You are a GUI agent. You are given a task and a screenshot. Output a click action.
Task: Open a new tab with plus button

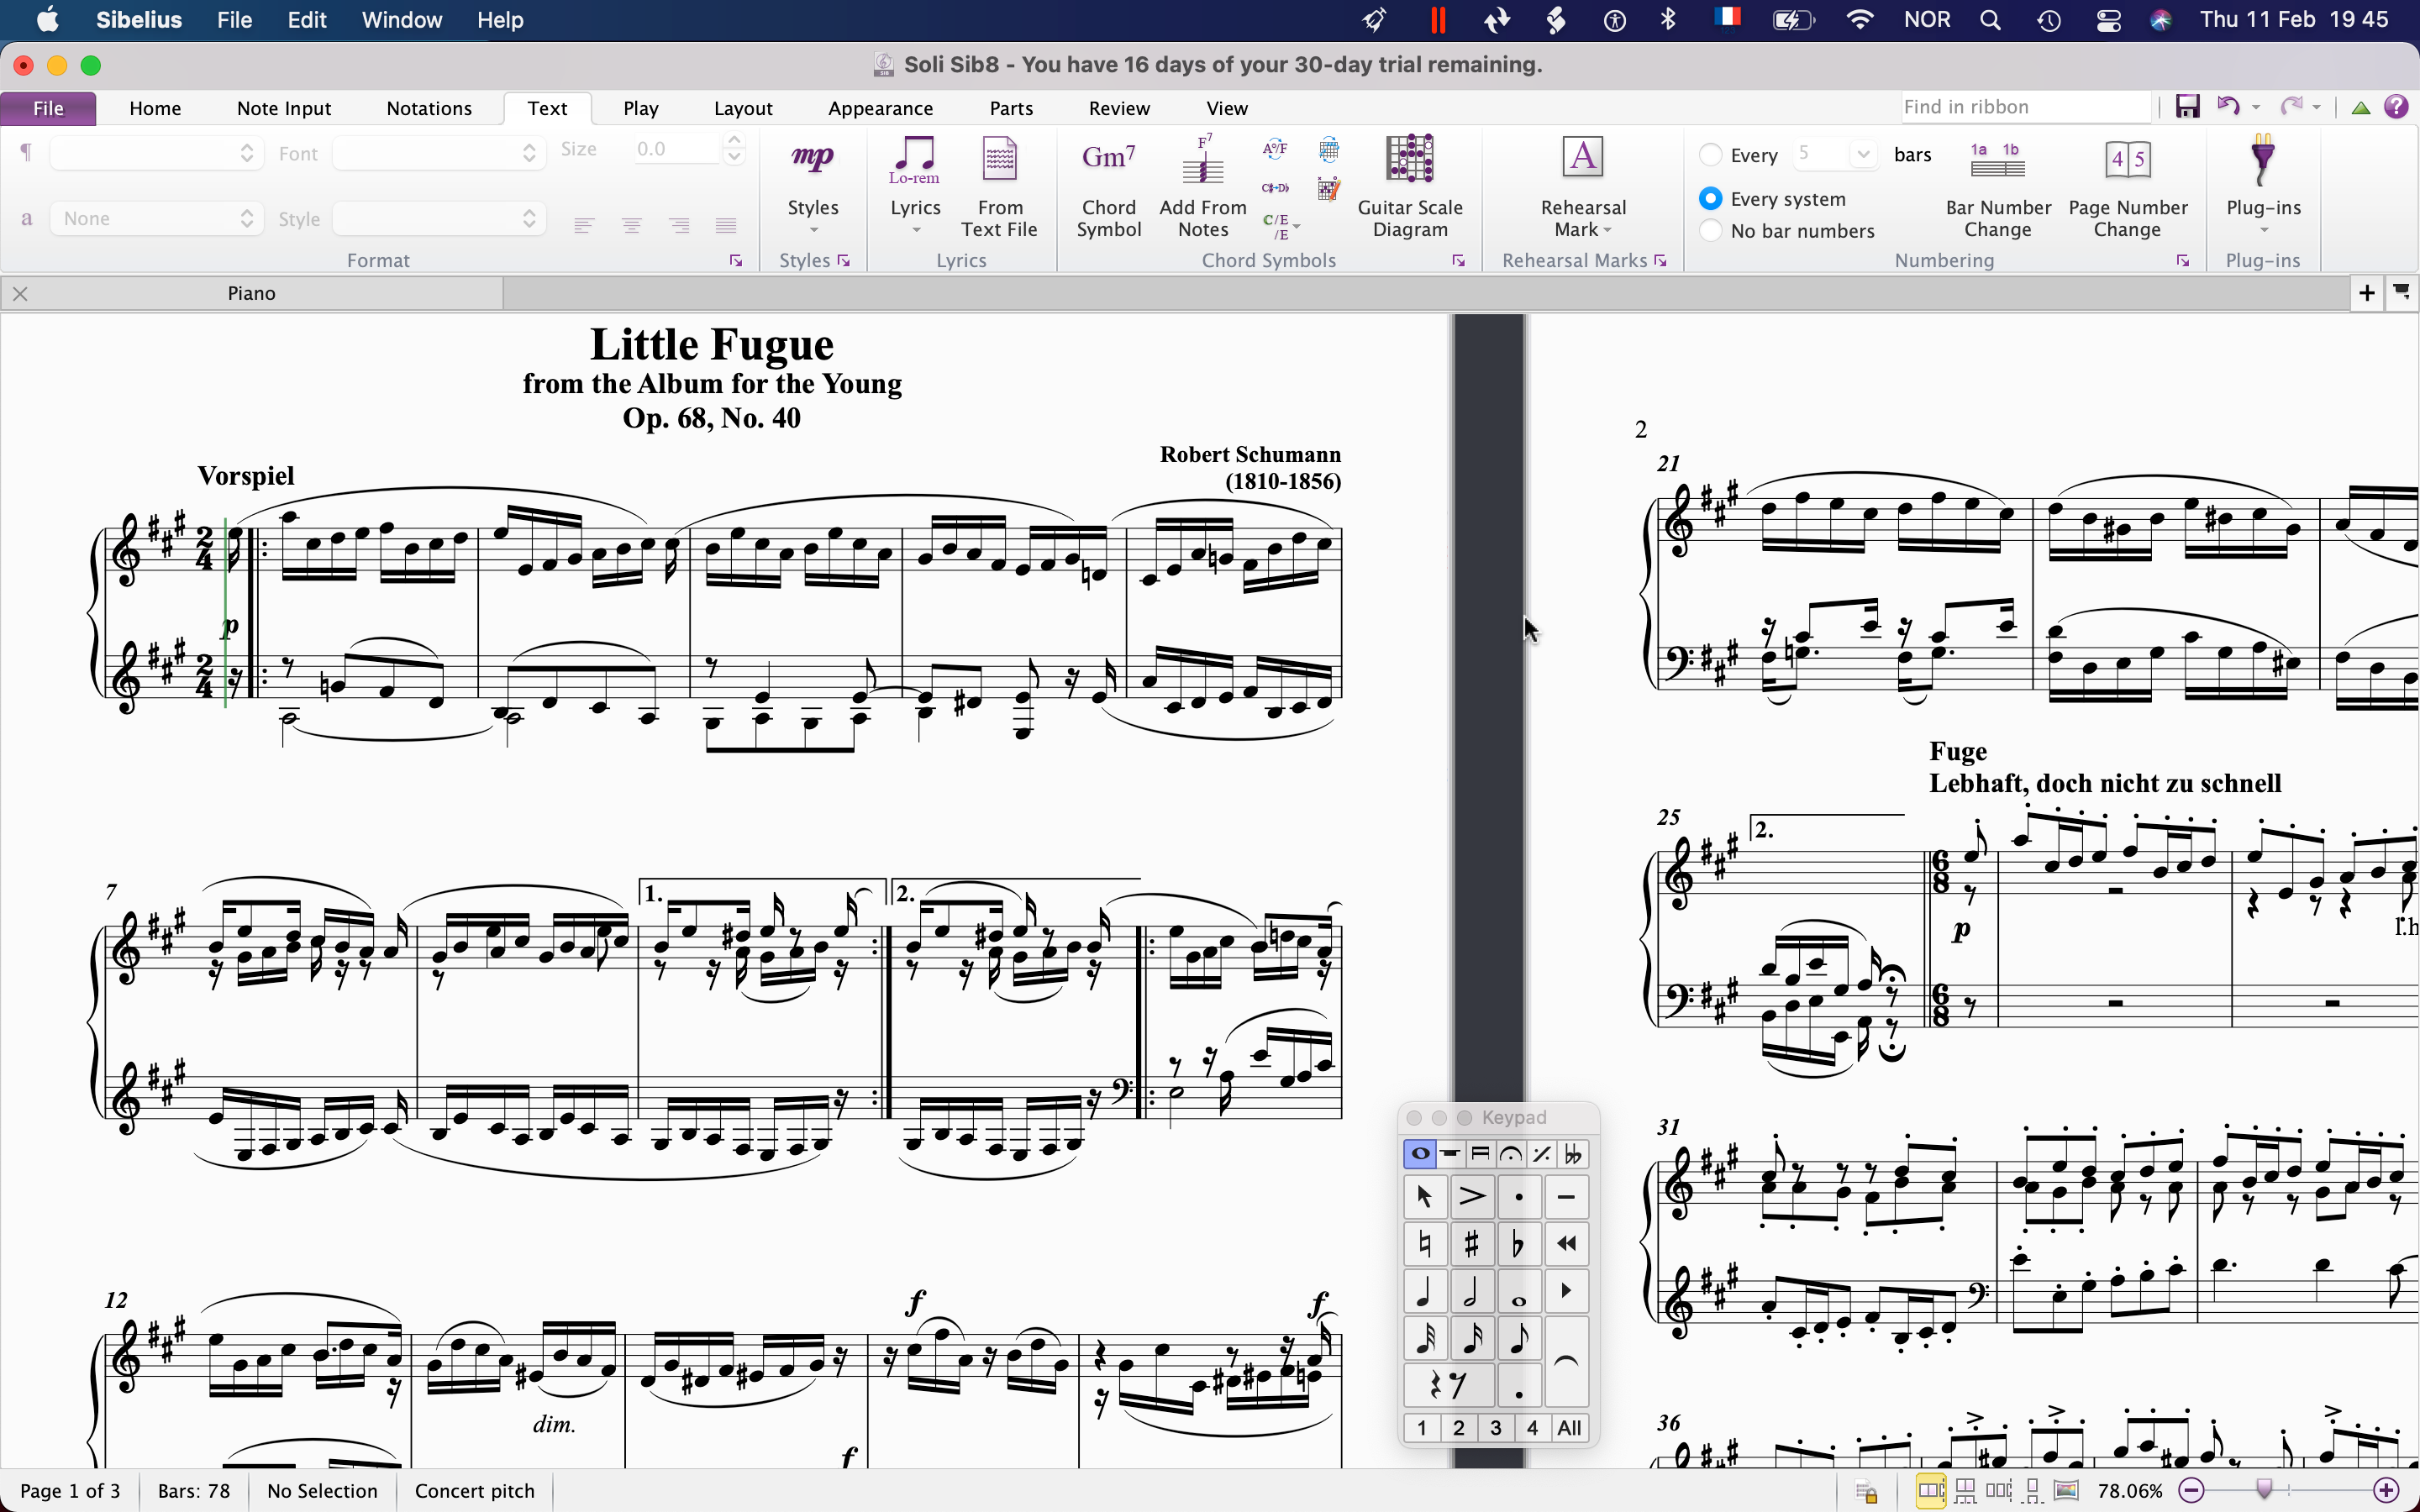[x=2366, y=293]
